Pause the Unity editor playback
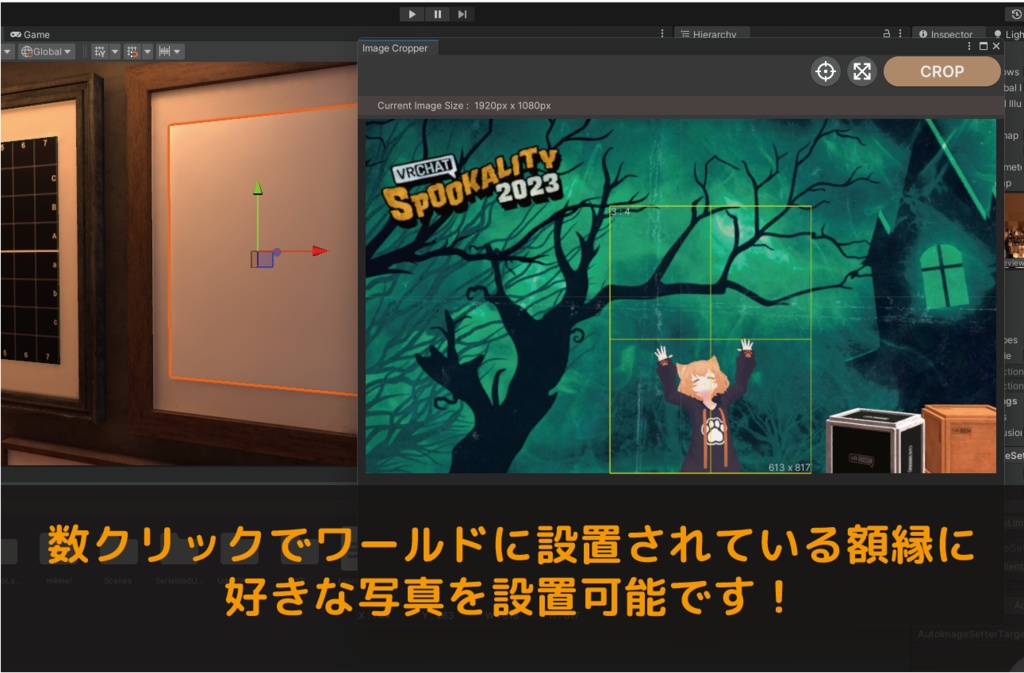The image size is (1024, 673). click(438, 14)
